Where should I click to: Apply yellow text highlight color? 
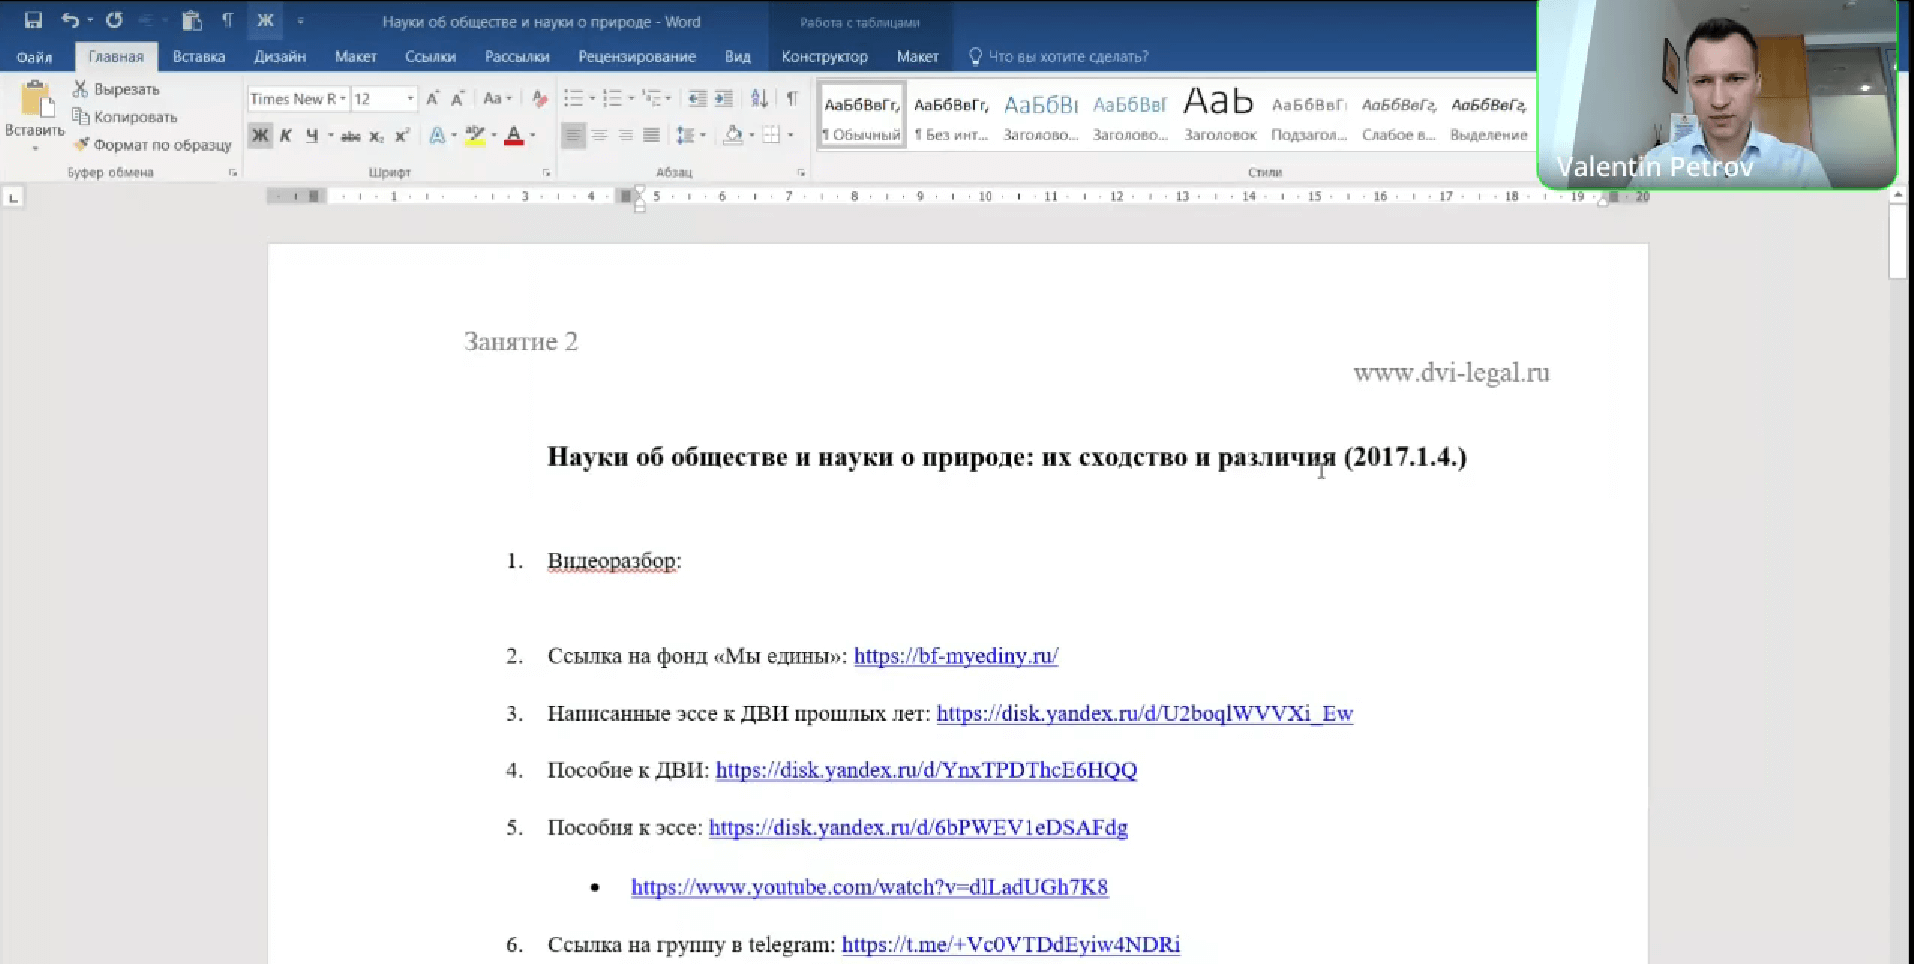click(x=473, y=135)
